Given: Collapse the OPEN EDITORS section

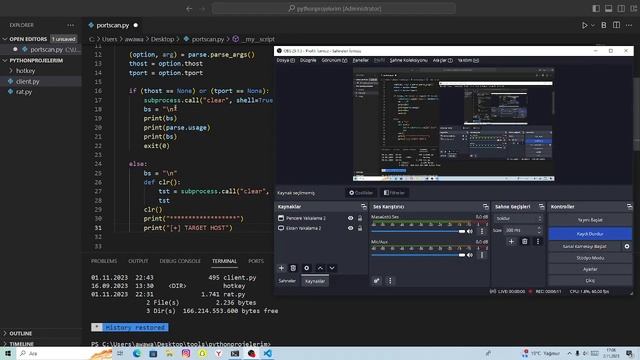Looking at the screenshot, I should click(x=40, y=39).
